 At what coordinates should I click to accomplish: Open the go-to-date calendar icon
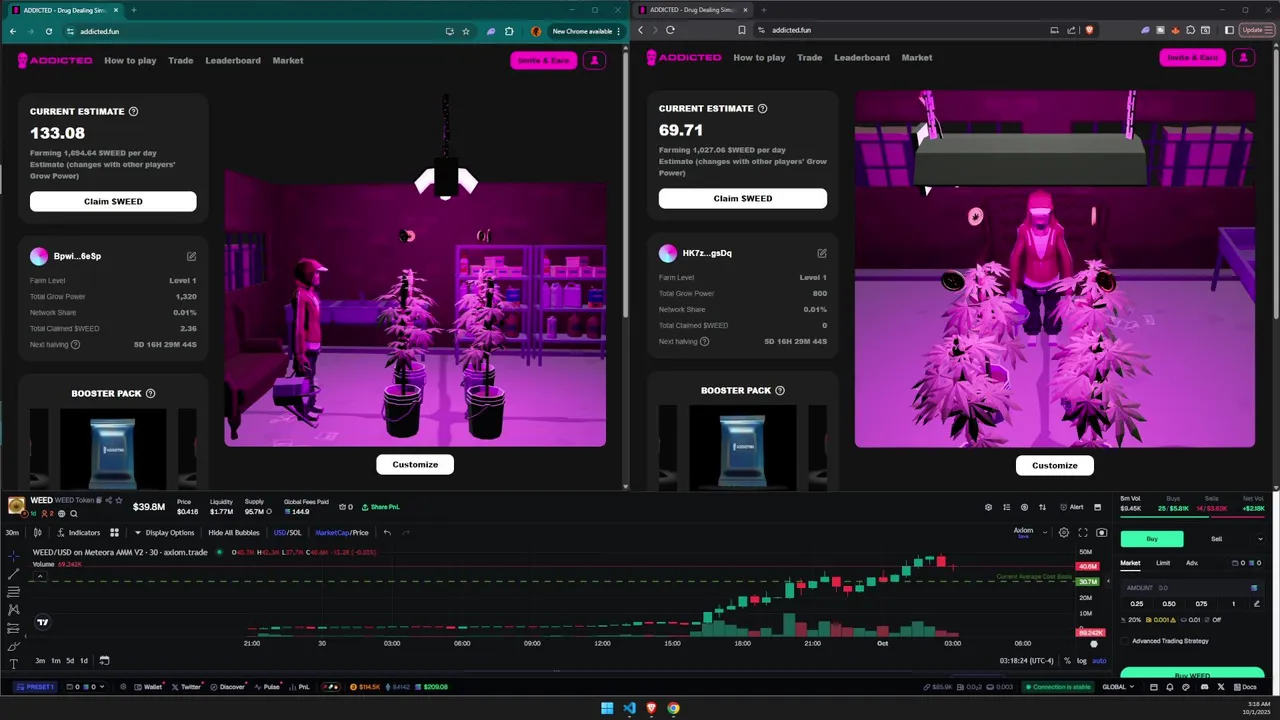[104, 660]
